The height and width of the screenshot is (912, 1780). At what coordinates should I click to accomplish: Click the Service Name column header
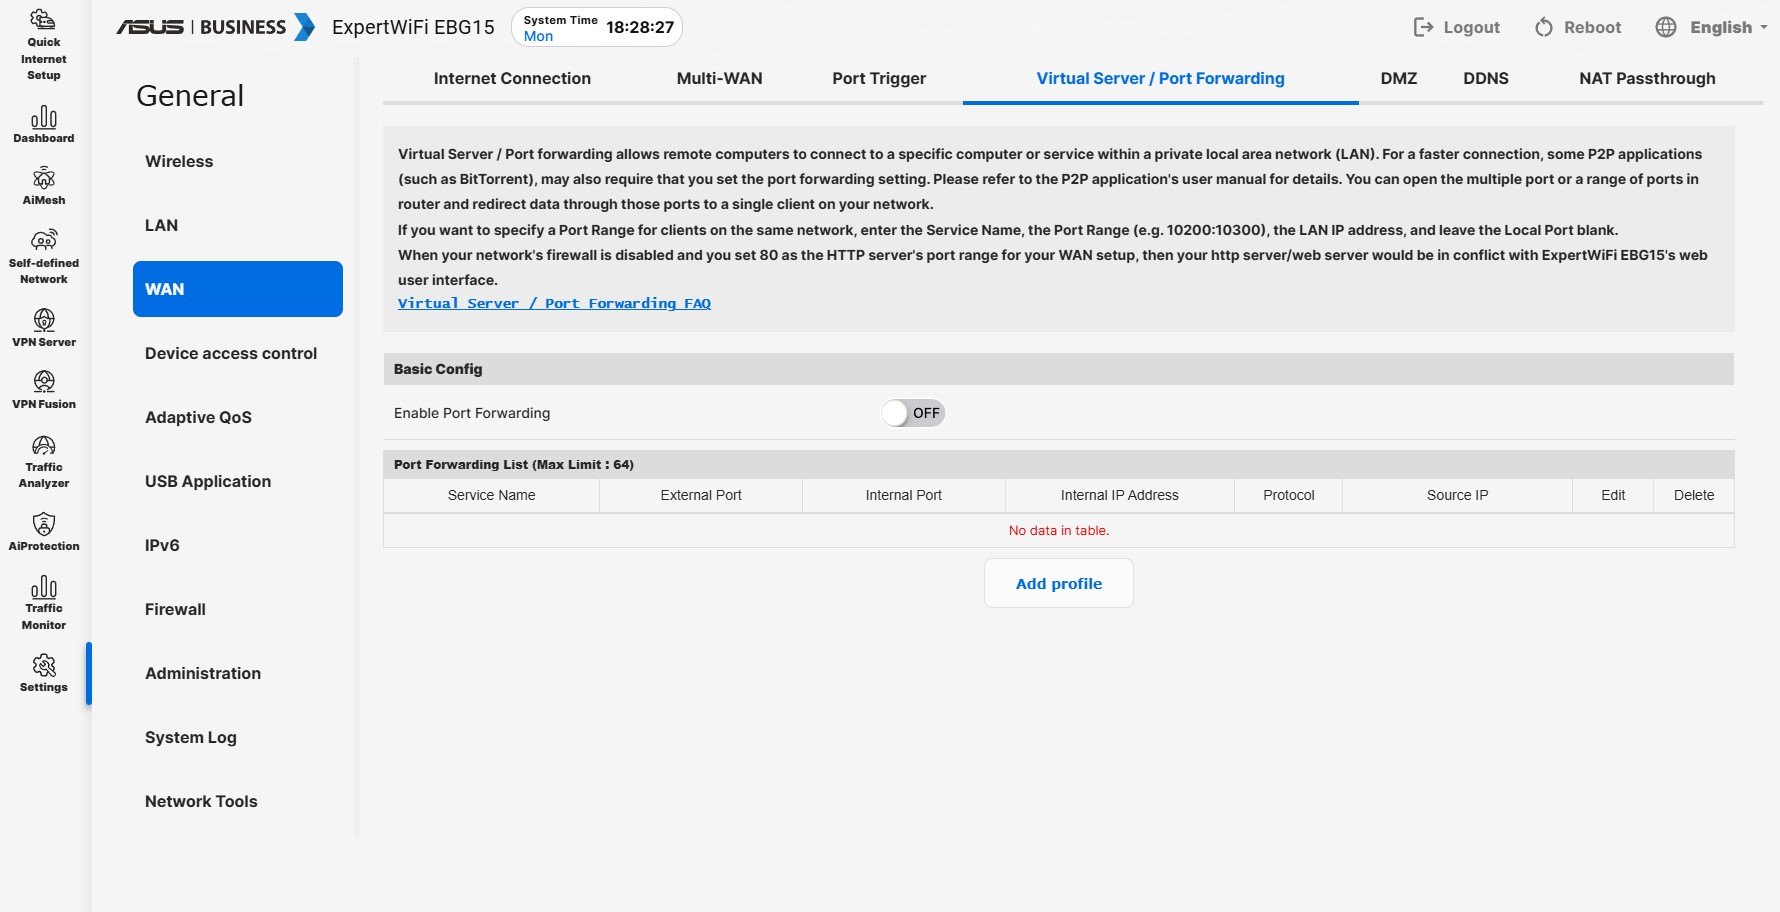click(492, 495)
